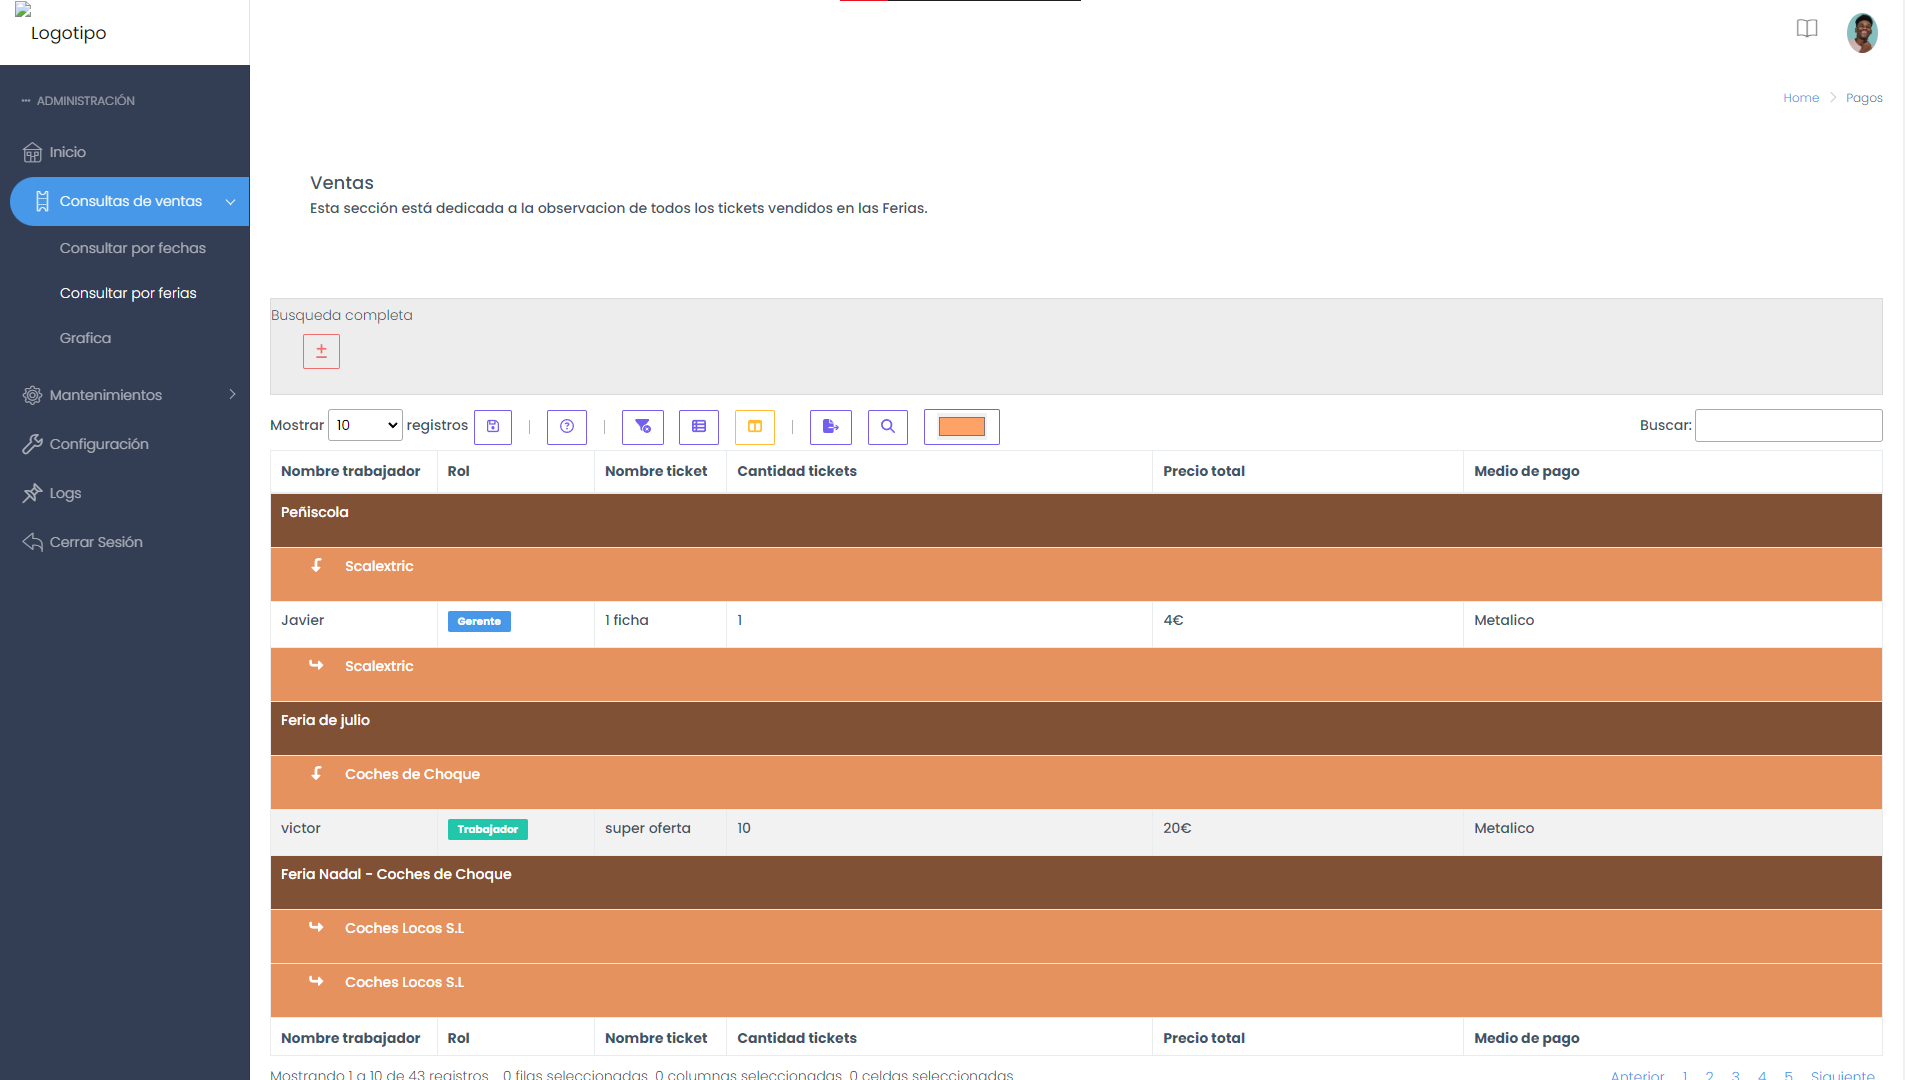
Task: Click the magnifier search toolbar icon
Action: pyautogui.click(x=888, y=427)
